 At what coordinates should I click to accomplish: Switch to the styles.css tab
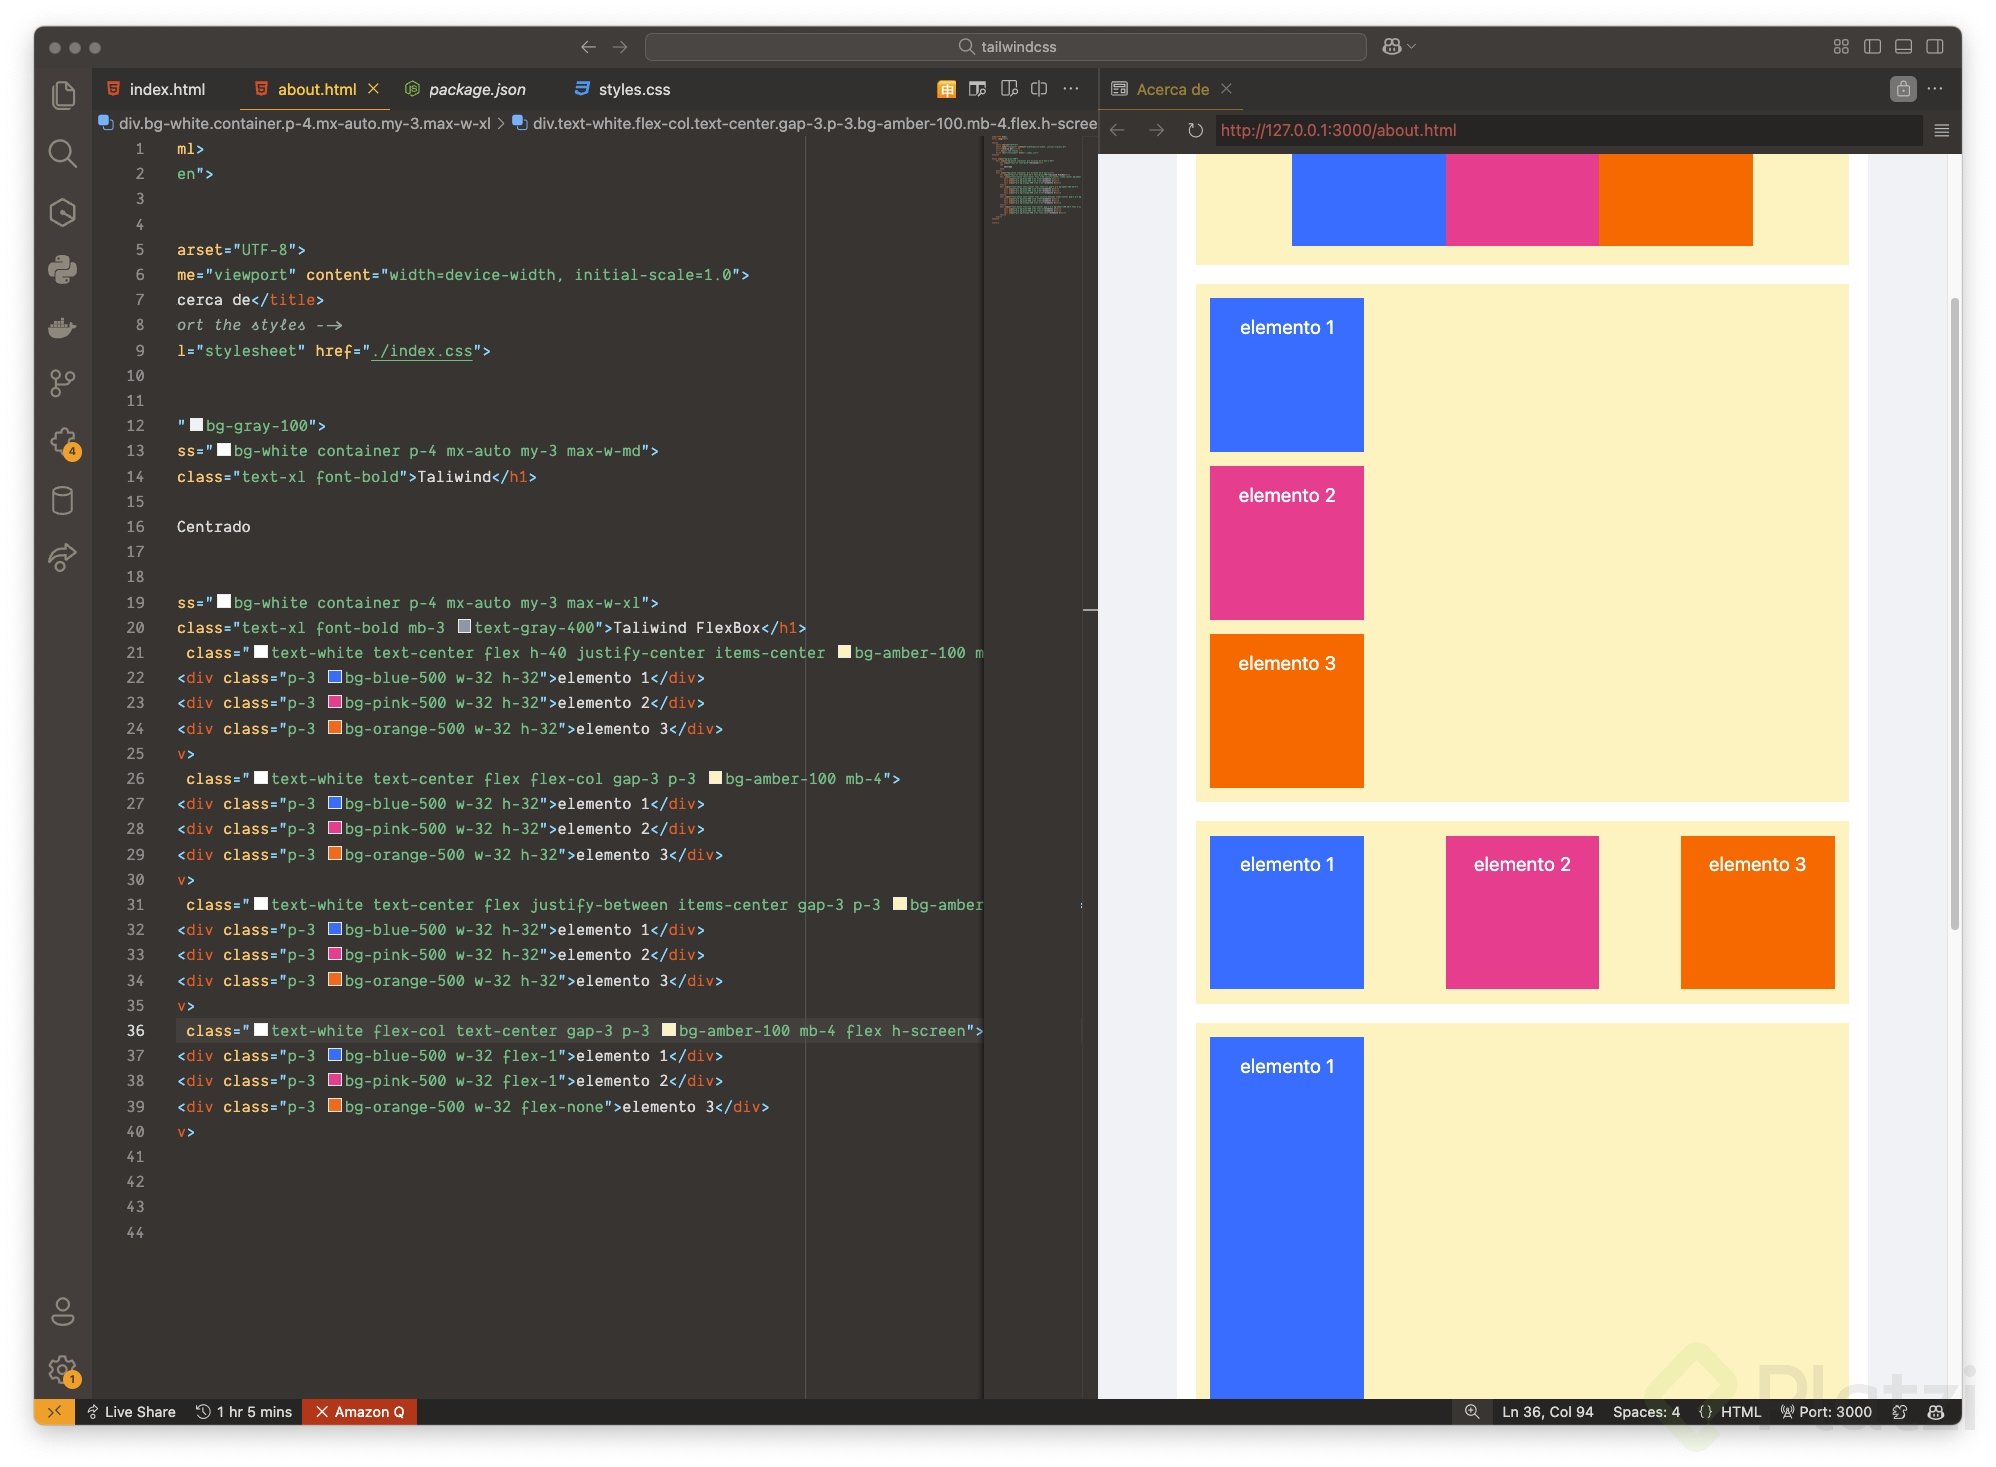tap(633, 89)
